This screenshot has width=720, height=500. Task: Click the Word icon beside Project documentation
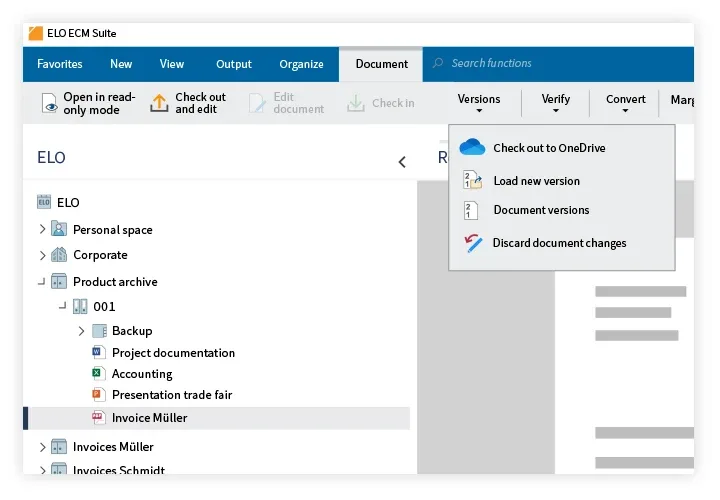tap(98, 352)
